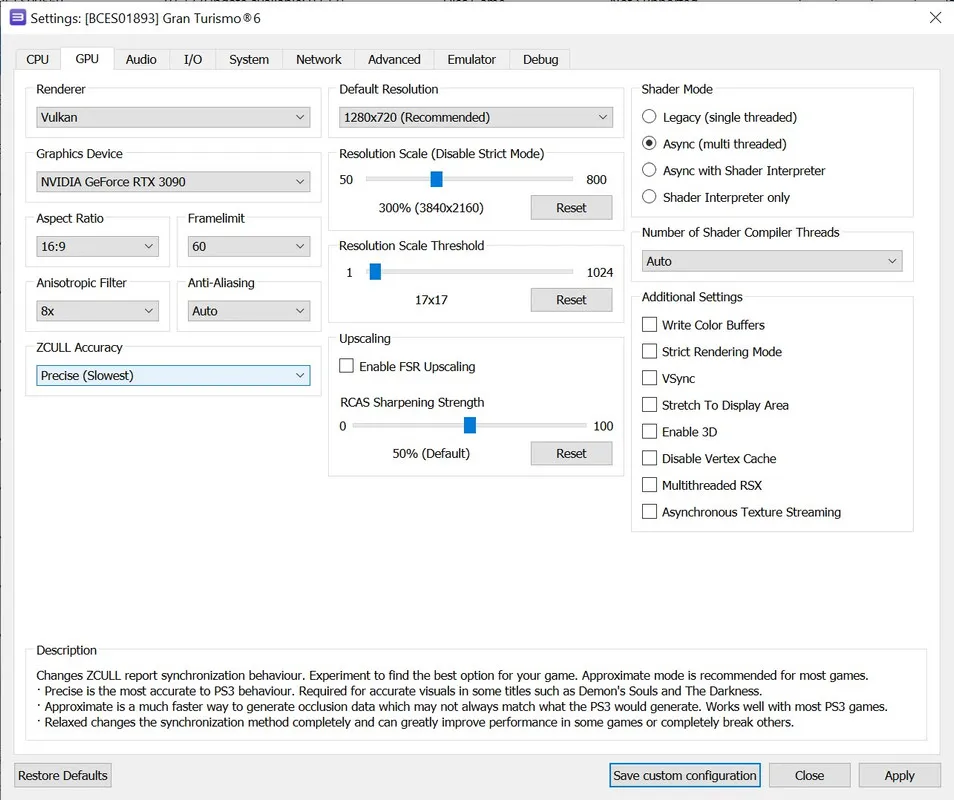The height and width of the screenshot is (800, 954).
Task: Go to the I/O tab
Action: (193, 59)
